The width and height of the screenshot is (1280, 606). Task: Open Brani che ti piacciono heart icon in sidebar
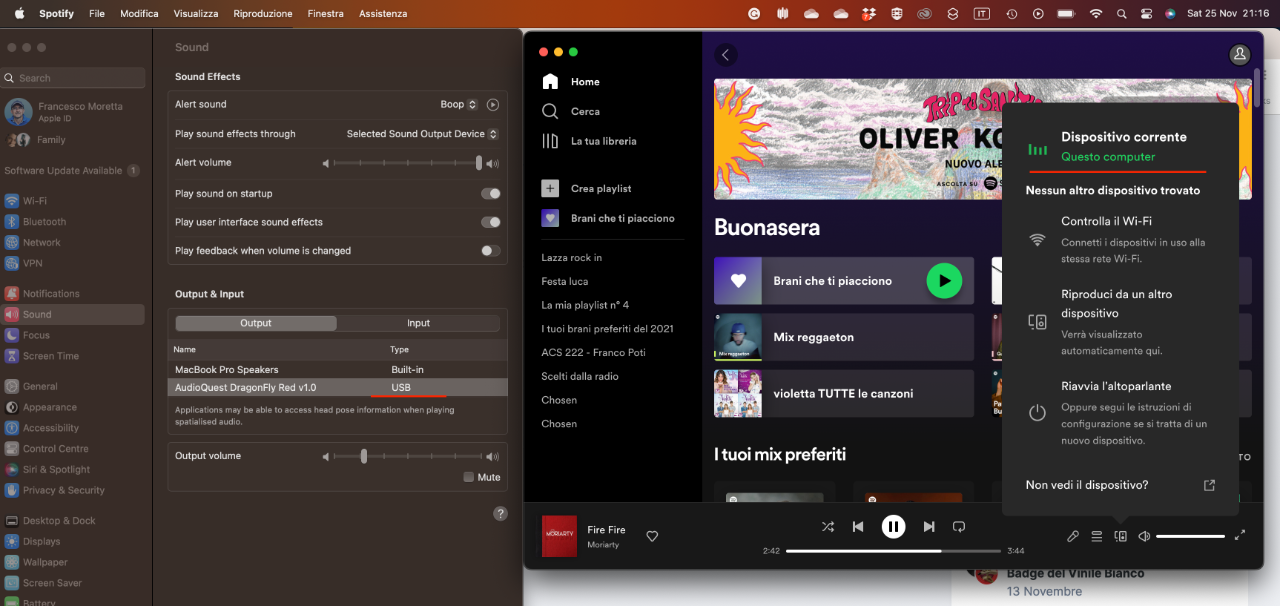pos(550,218)
